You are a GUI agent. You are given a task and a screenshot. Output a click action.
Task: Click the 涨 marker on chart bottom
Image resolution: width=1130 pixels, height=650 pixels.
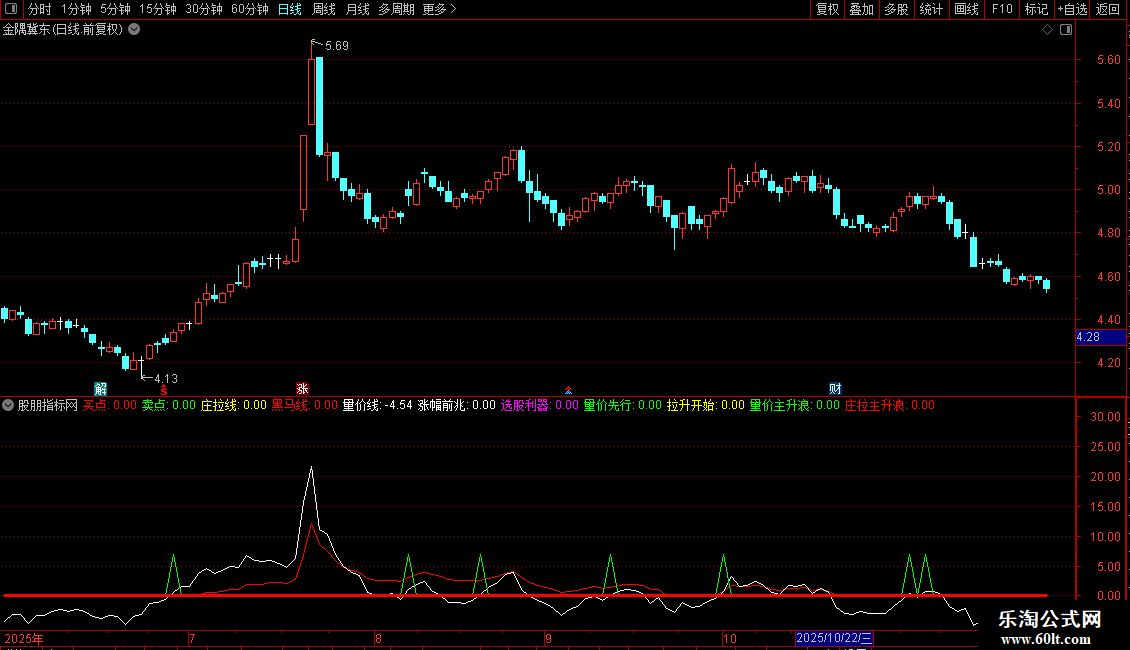click(x=302, y=389)
